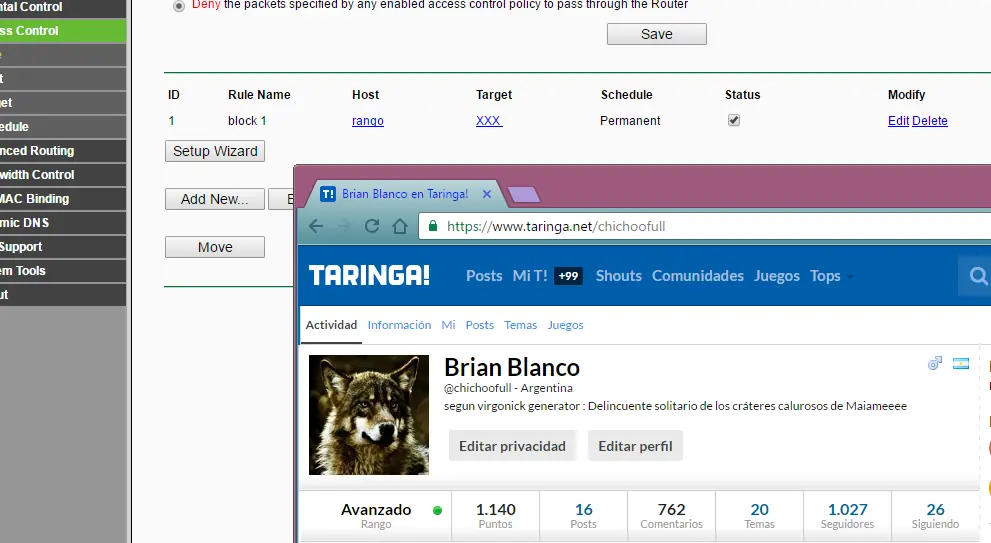Viewport: 991px width, 543px height.
Task: Click the block 1 rule name cell
Action: tap(247, 121)
